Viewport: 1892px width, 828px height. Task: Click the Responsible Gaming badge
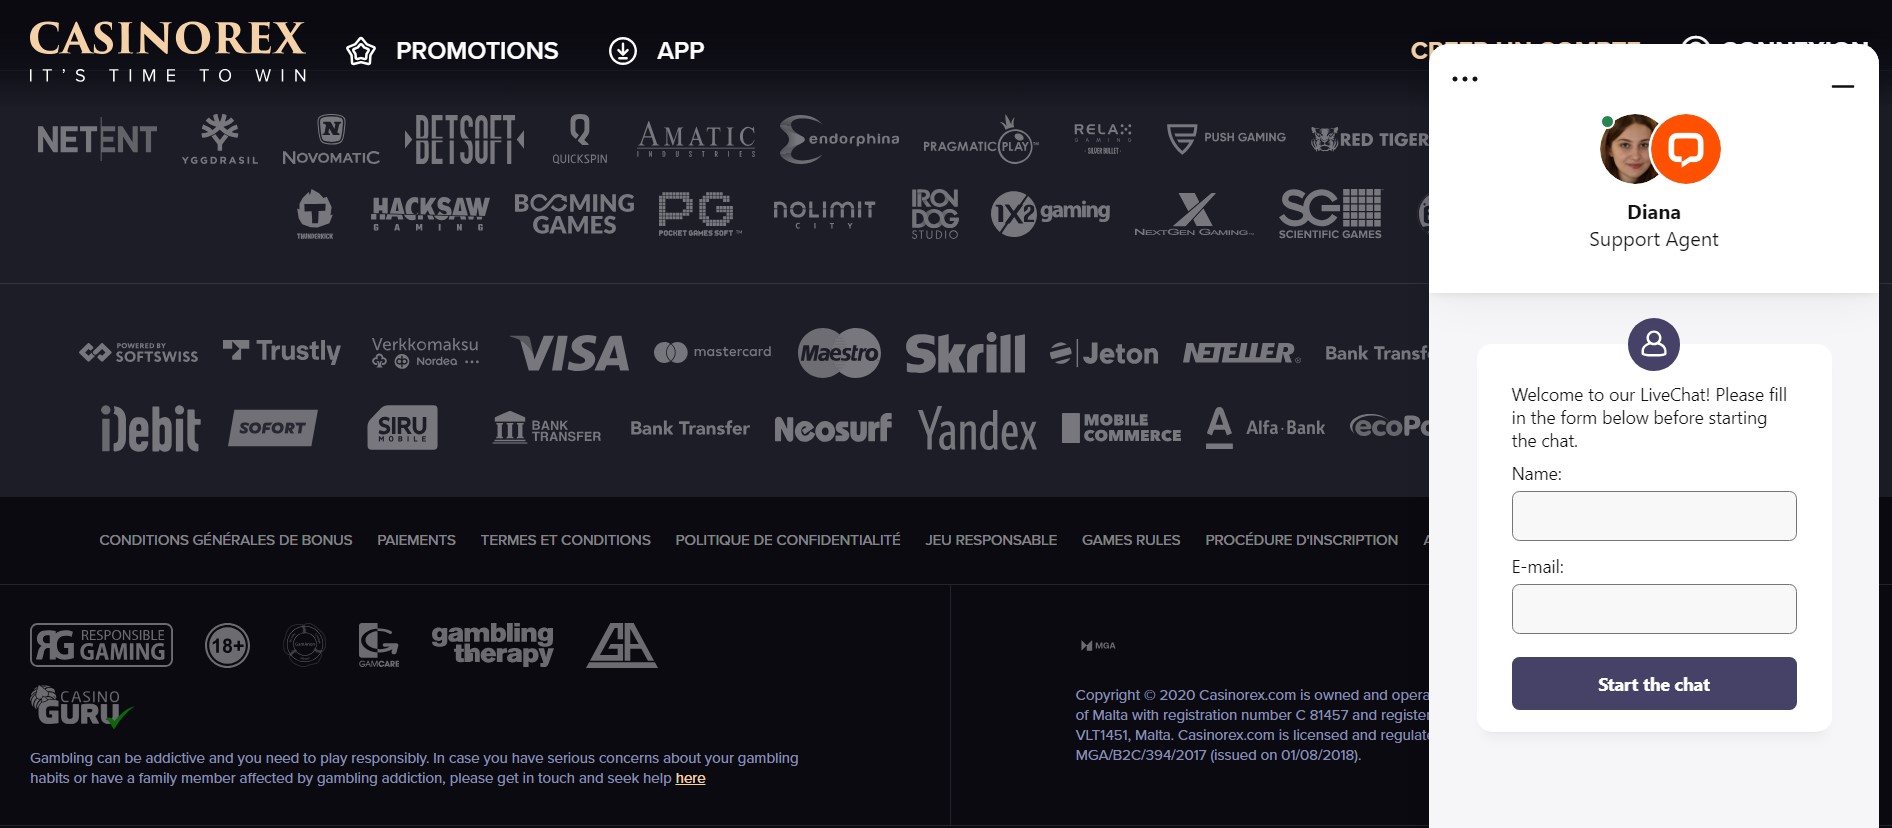coord(101,645)
